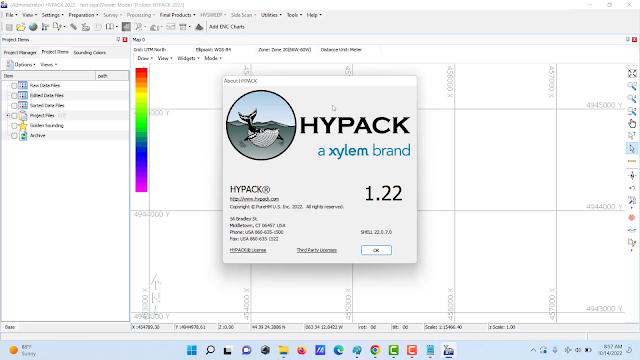Click the undo arrow in map tools

point(632,188)
